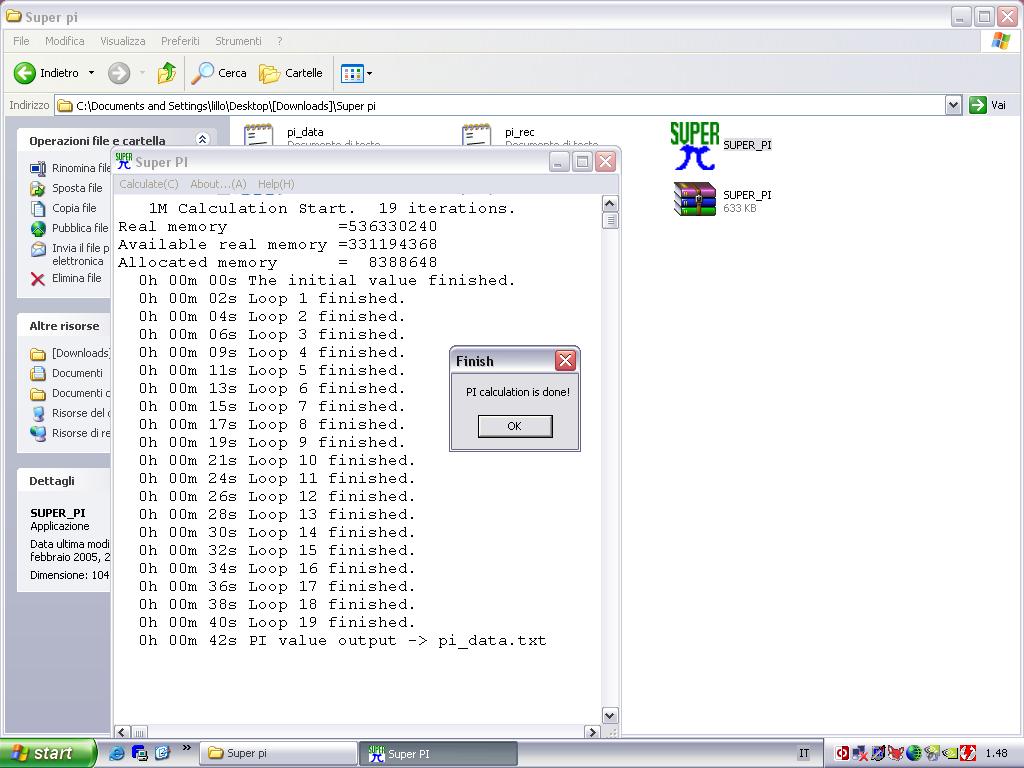This screenshot has height=768, width=1024.
Task: Open the Strumenti menu
Action: 238,41
